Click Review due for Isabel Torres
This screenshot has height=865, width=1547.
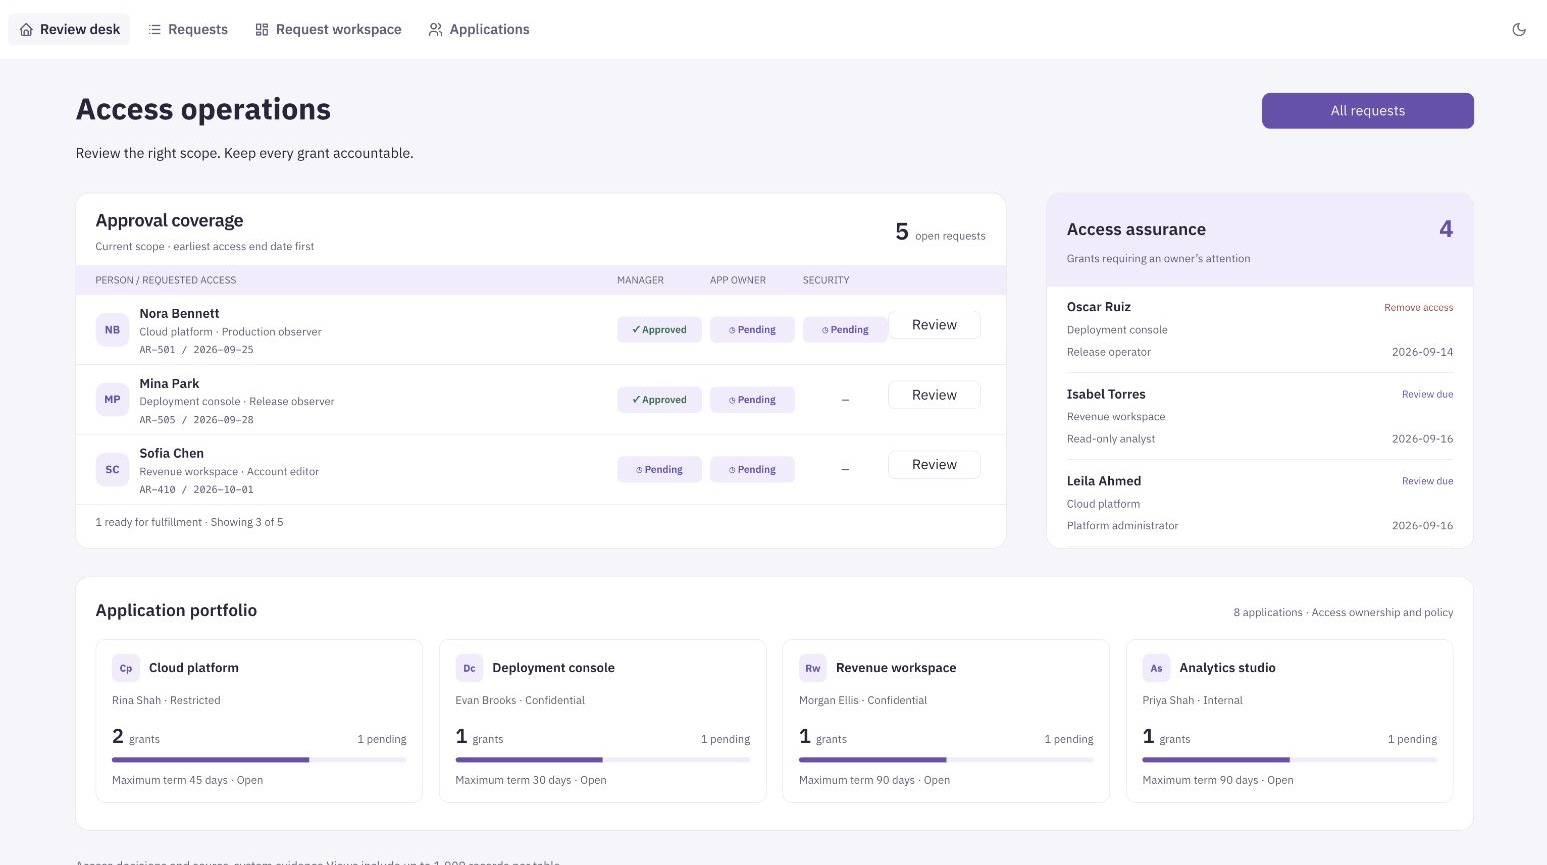pos(1427,395)
